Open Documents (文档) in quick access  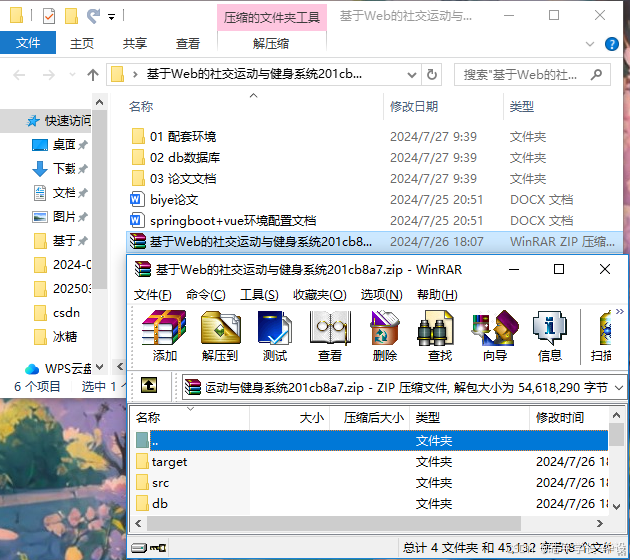click(x=59, y=193)
